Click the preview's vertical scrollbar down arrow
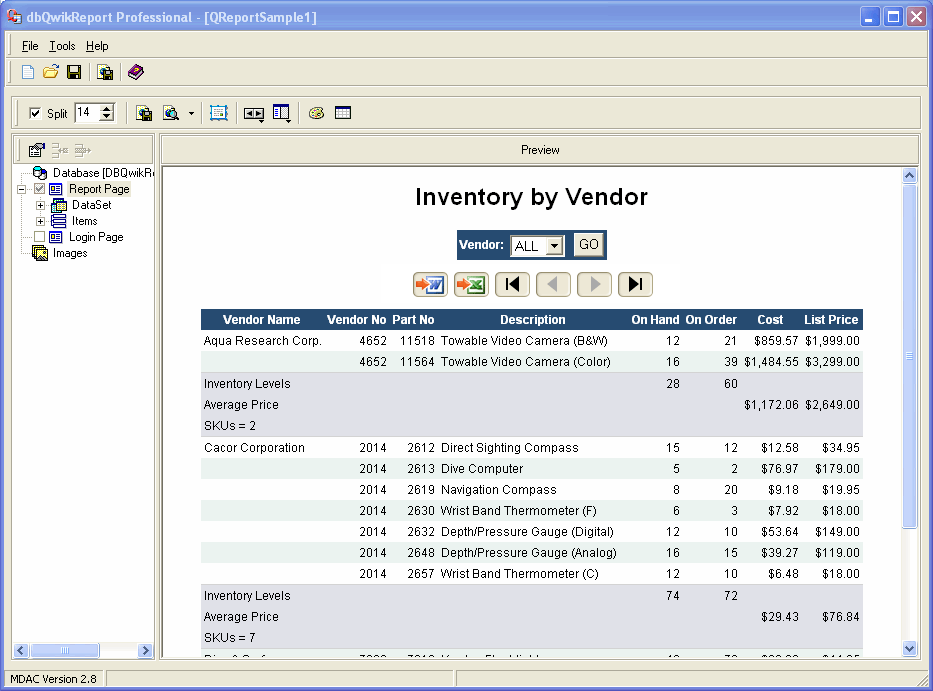 coord(909,648)
